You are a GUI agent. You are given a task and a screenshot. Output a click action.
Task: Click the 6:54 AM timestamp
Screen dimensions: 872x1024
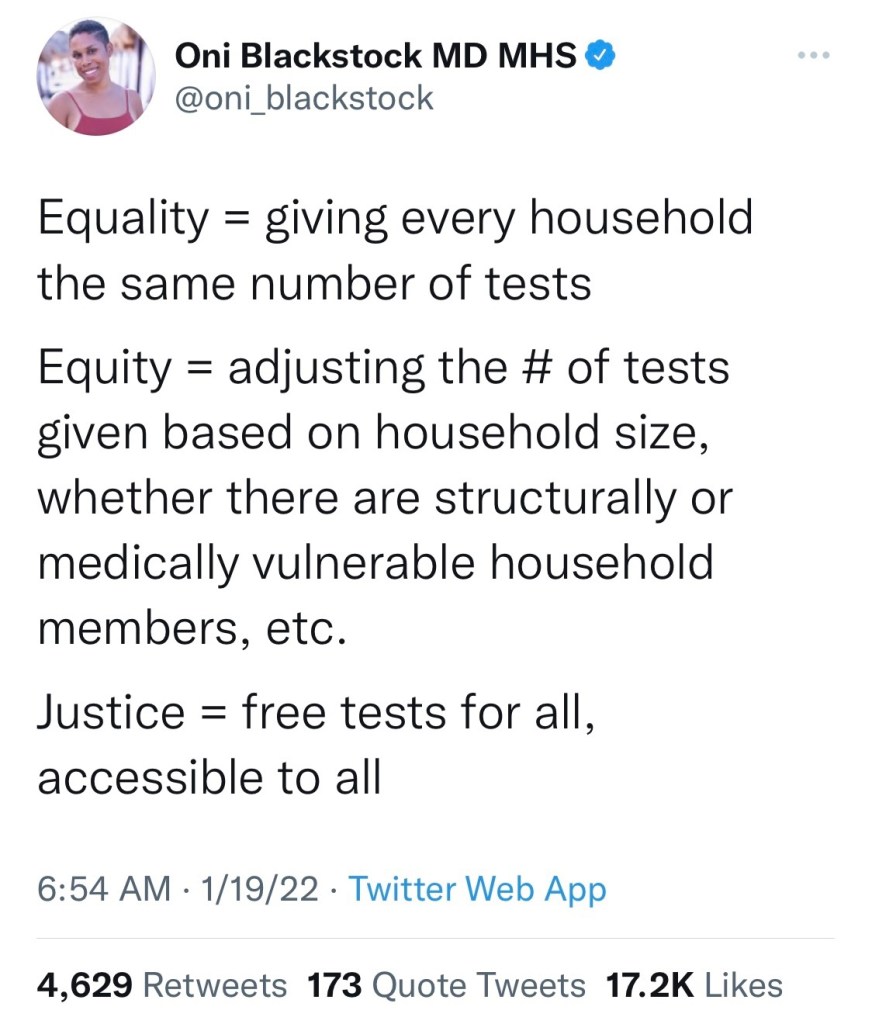click(x=104, y=888)
